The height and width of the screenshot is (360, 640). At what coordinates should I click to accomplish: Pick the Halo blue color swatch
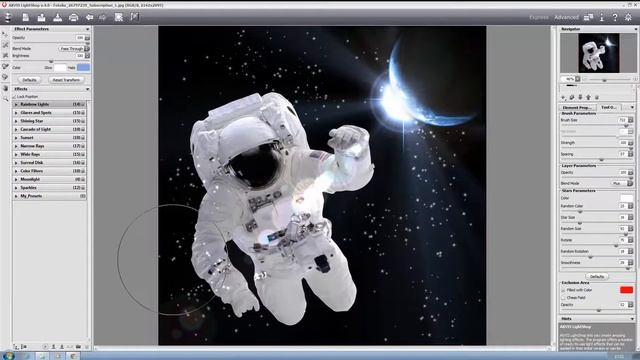click(x=83, y=68)
